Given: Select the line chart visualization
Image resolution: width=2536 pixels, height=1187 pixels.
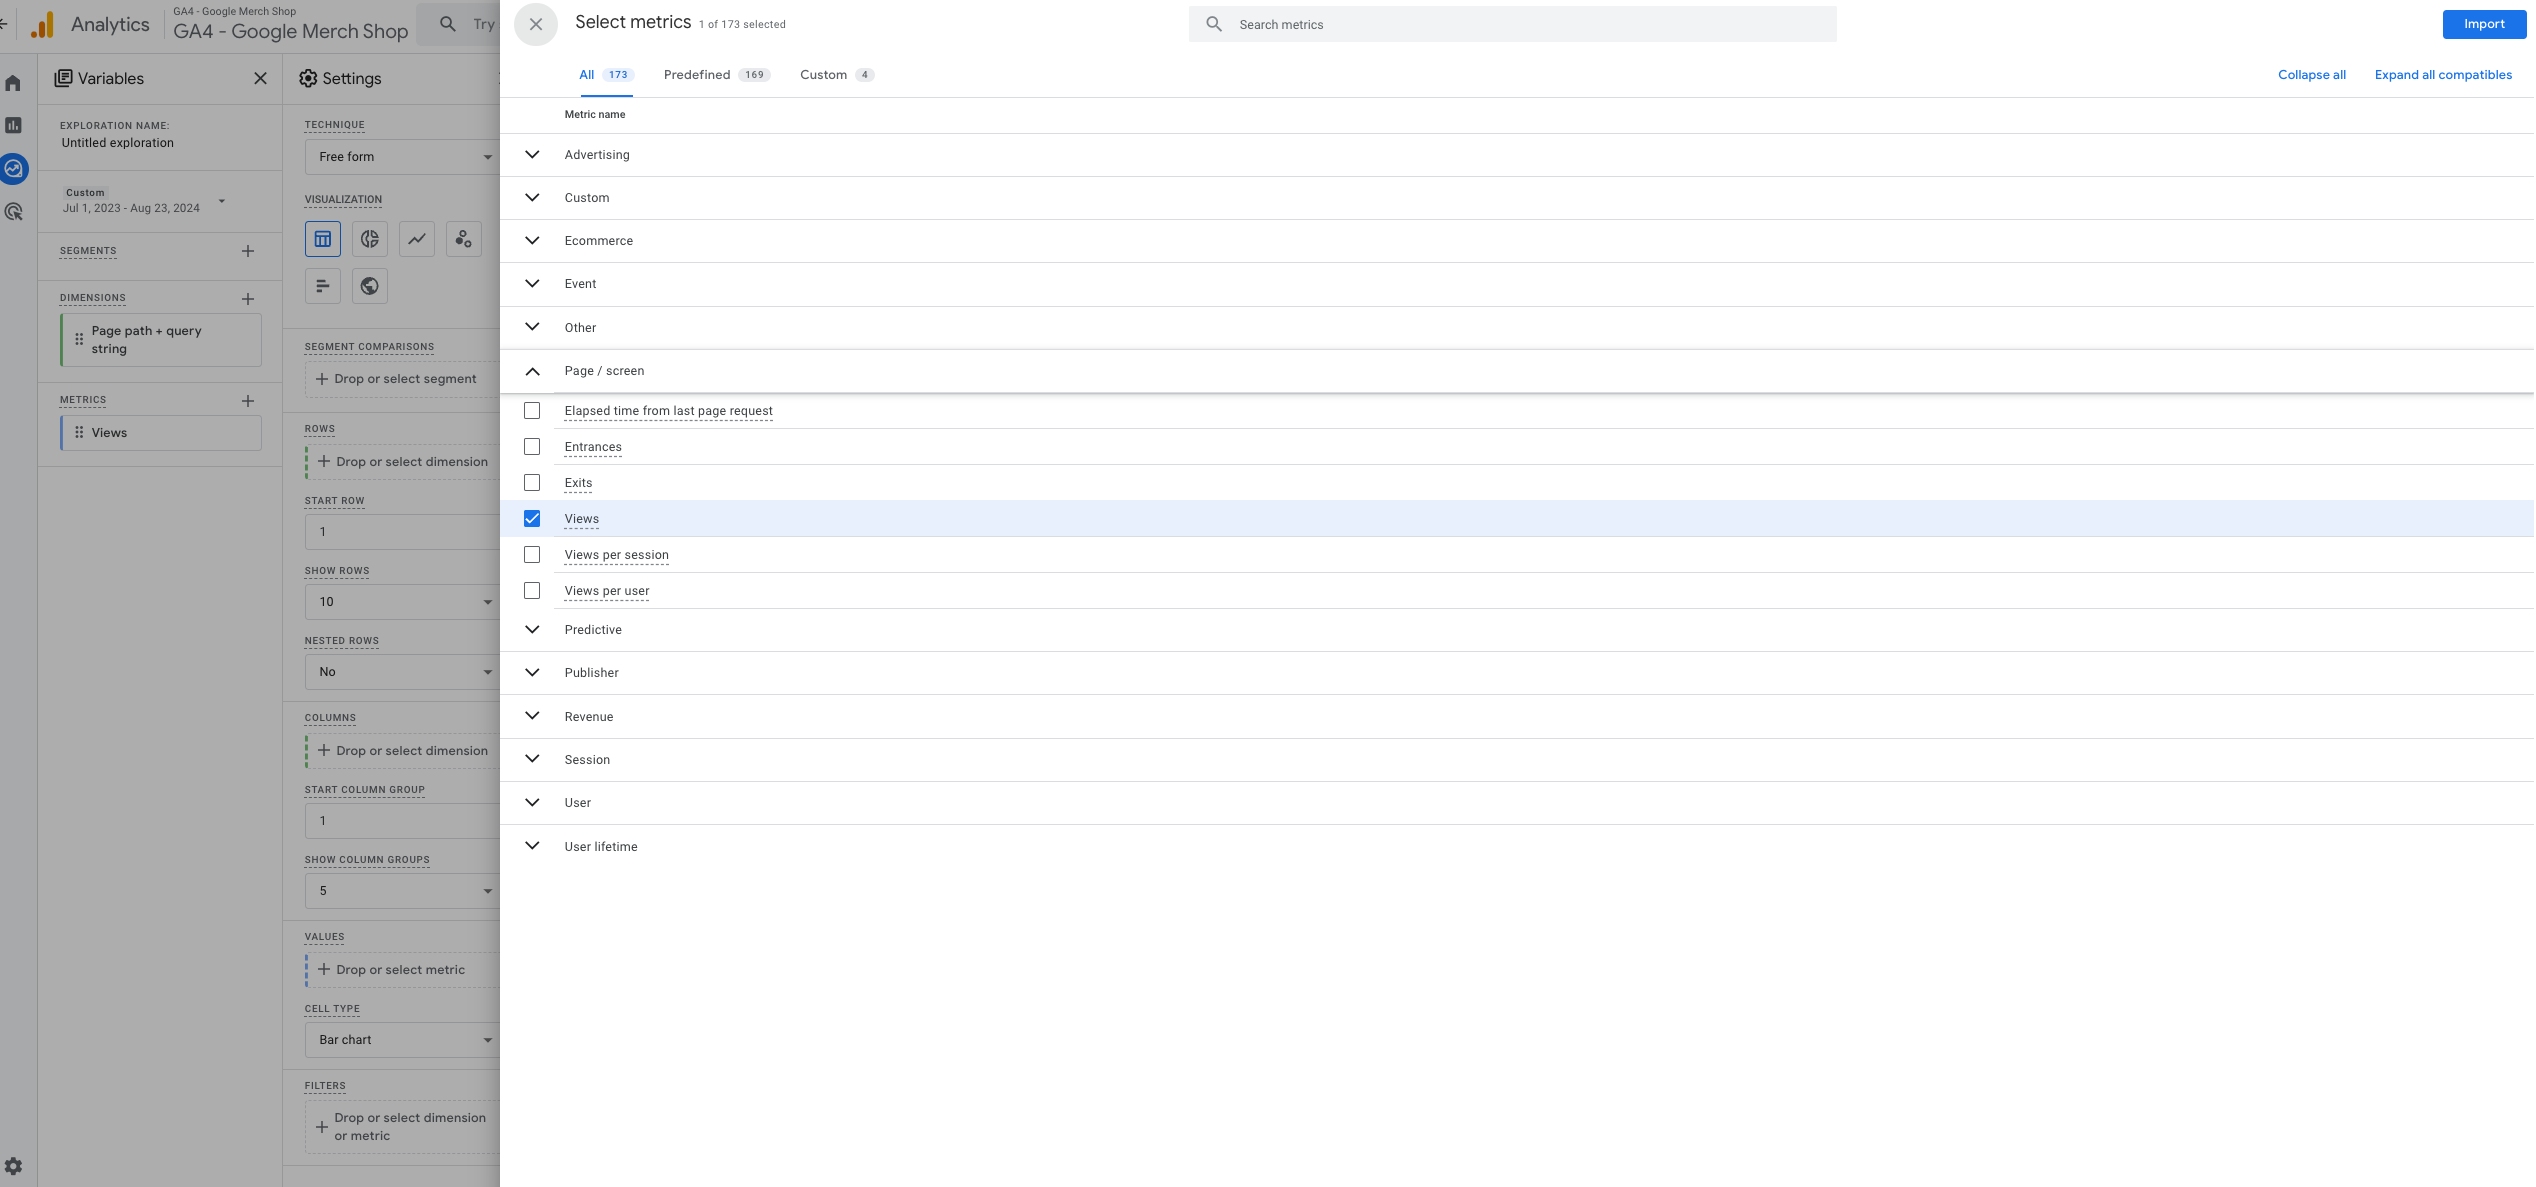Looking at the screenshot, I should [416, 239].
